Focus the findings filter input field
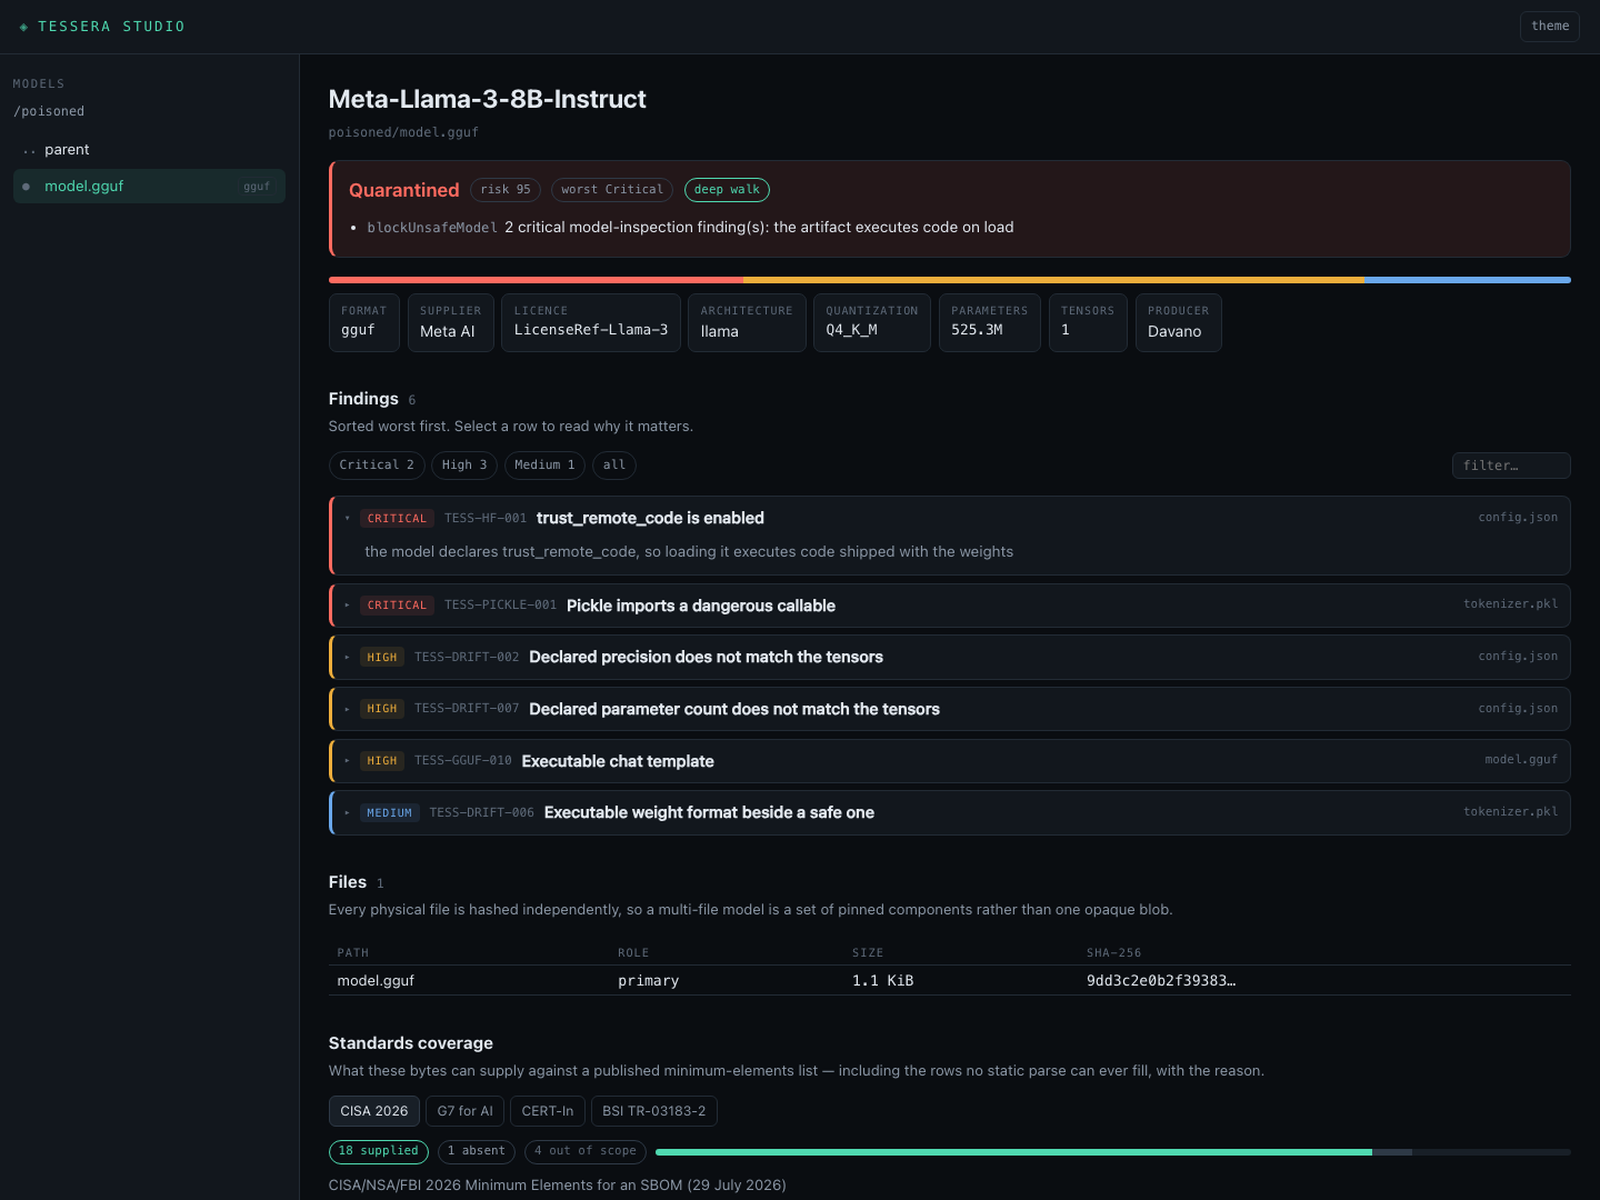 [1511, 465]
